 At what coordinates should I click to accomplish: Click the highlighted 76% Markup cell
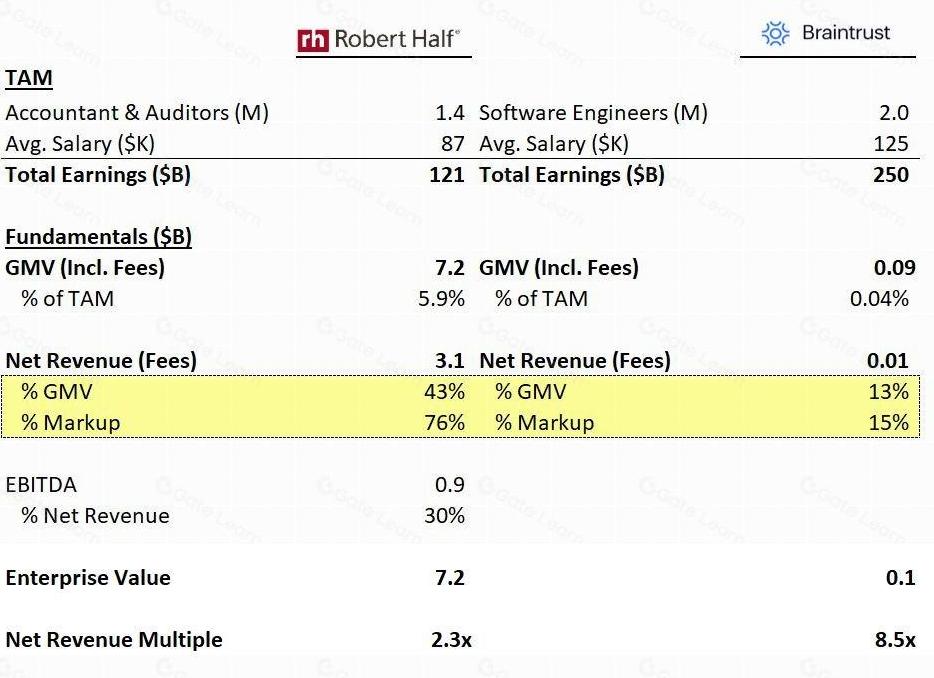(444, 423)
